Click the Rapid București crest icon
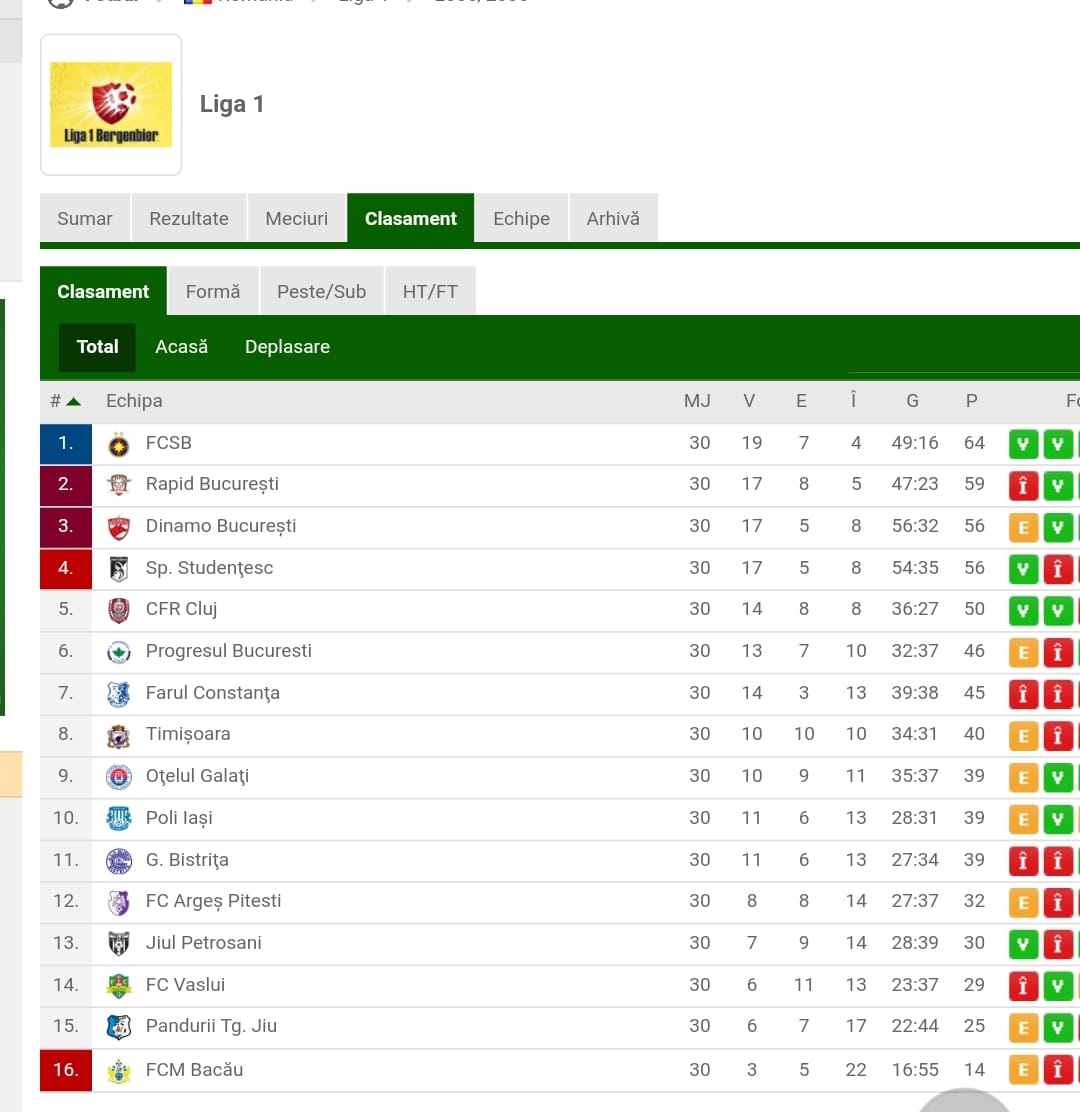Viewport: 1080px width, 1112px height. click(x=118, y=485)
